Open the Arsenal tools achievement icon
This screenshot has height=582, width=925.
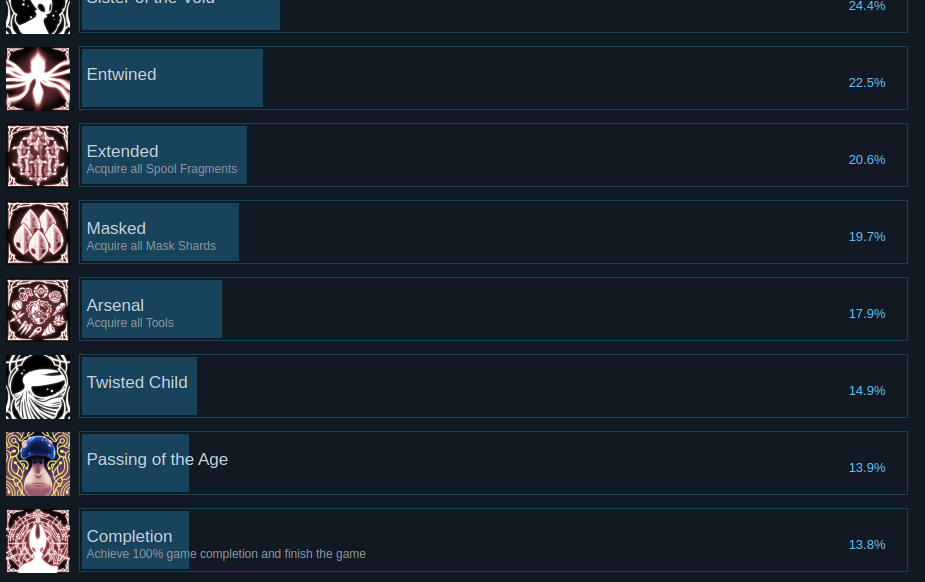point(38,310)
